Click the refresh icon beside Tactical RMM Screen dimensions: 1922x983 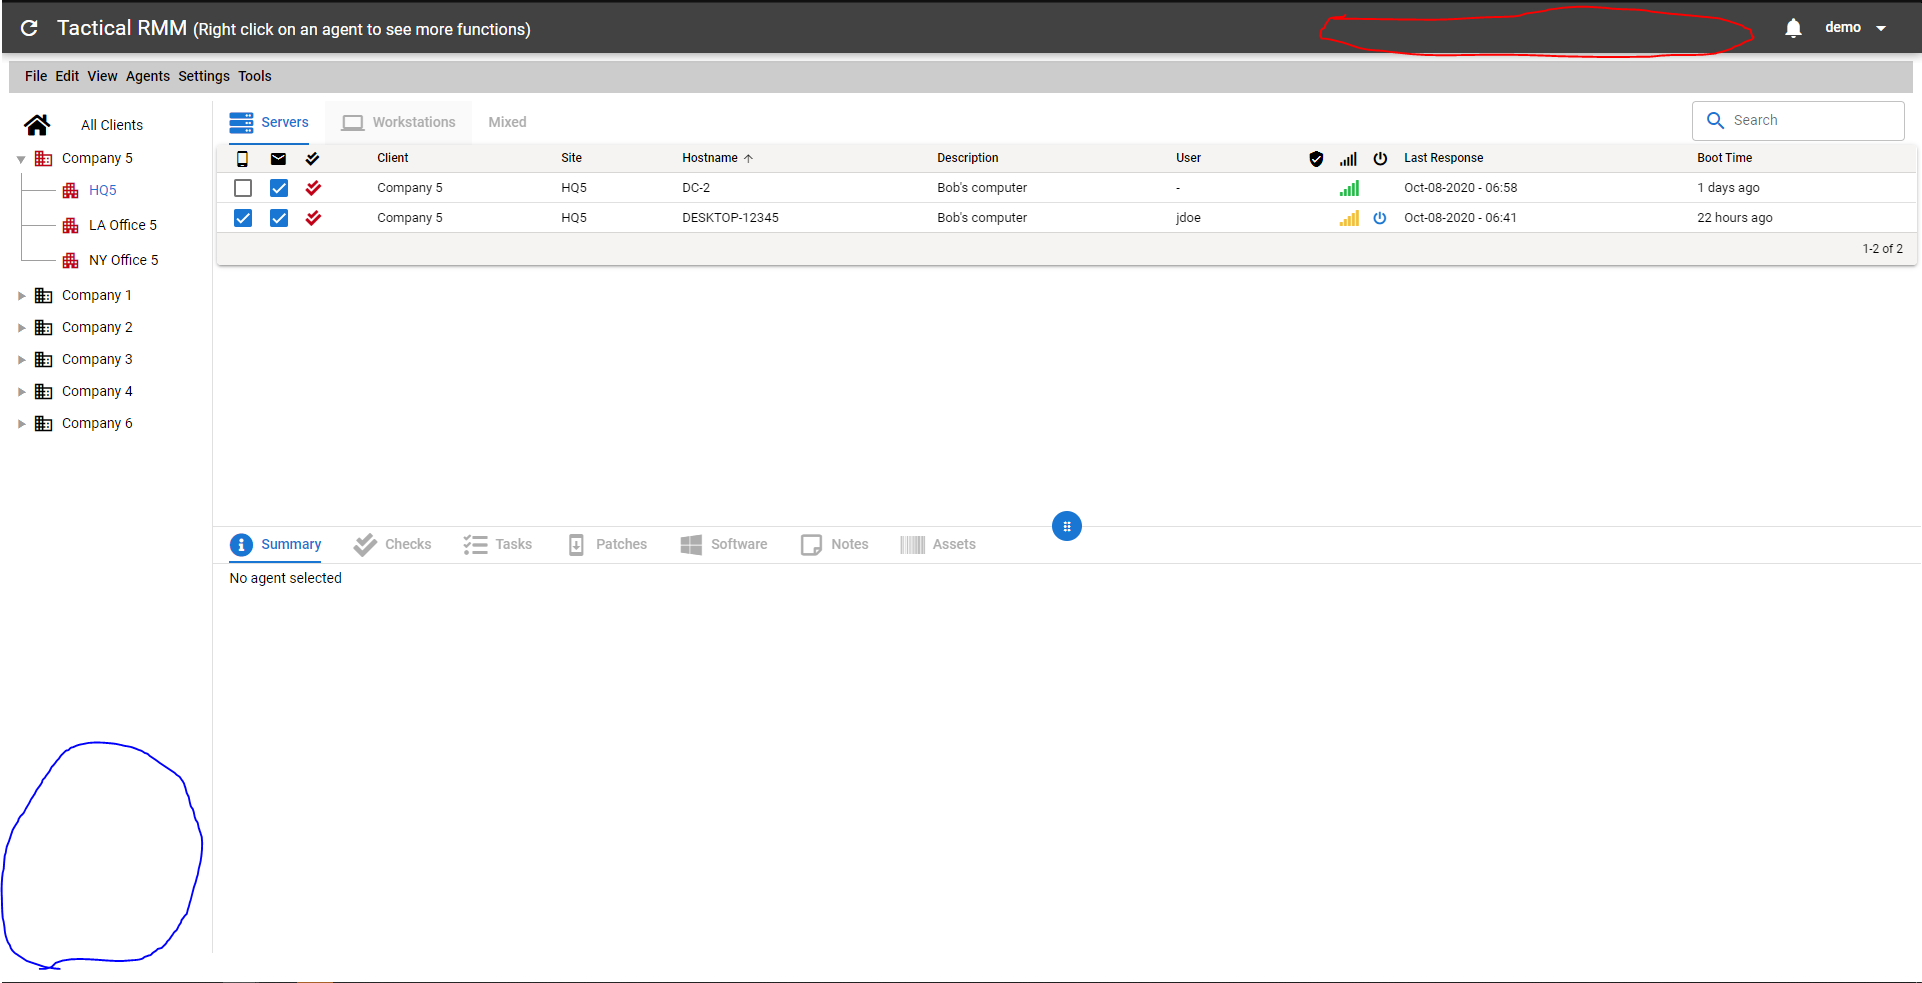tap(29, 28)
